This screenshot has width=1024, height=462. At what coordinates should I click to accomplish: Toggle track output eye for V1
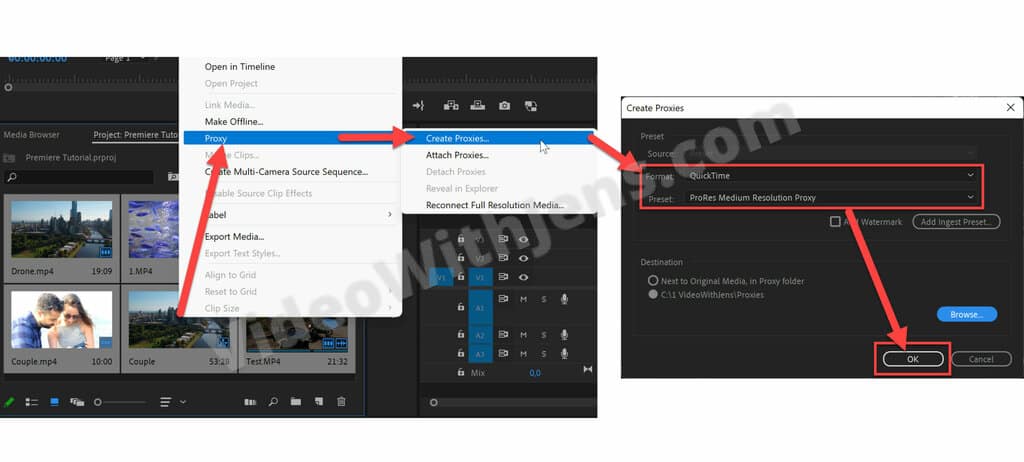coord(523,277)
